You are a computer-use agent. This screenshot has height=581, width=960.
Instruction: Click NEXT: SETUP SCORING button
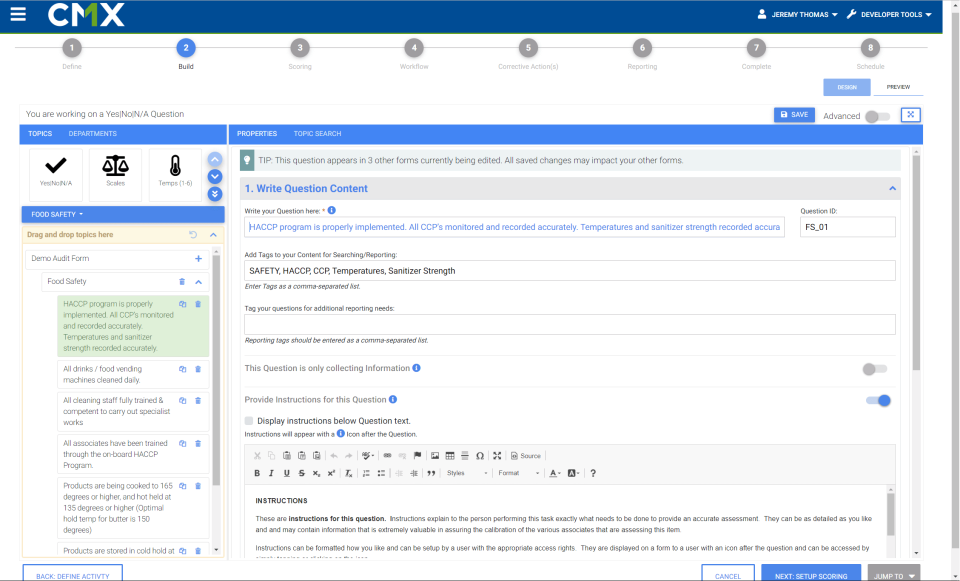[811, 575]
